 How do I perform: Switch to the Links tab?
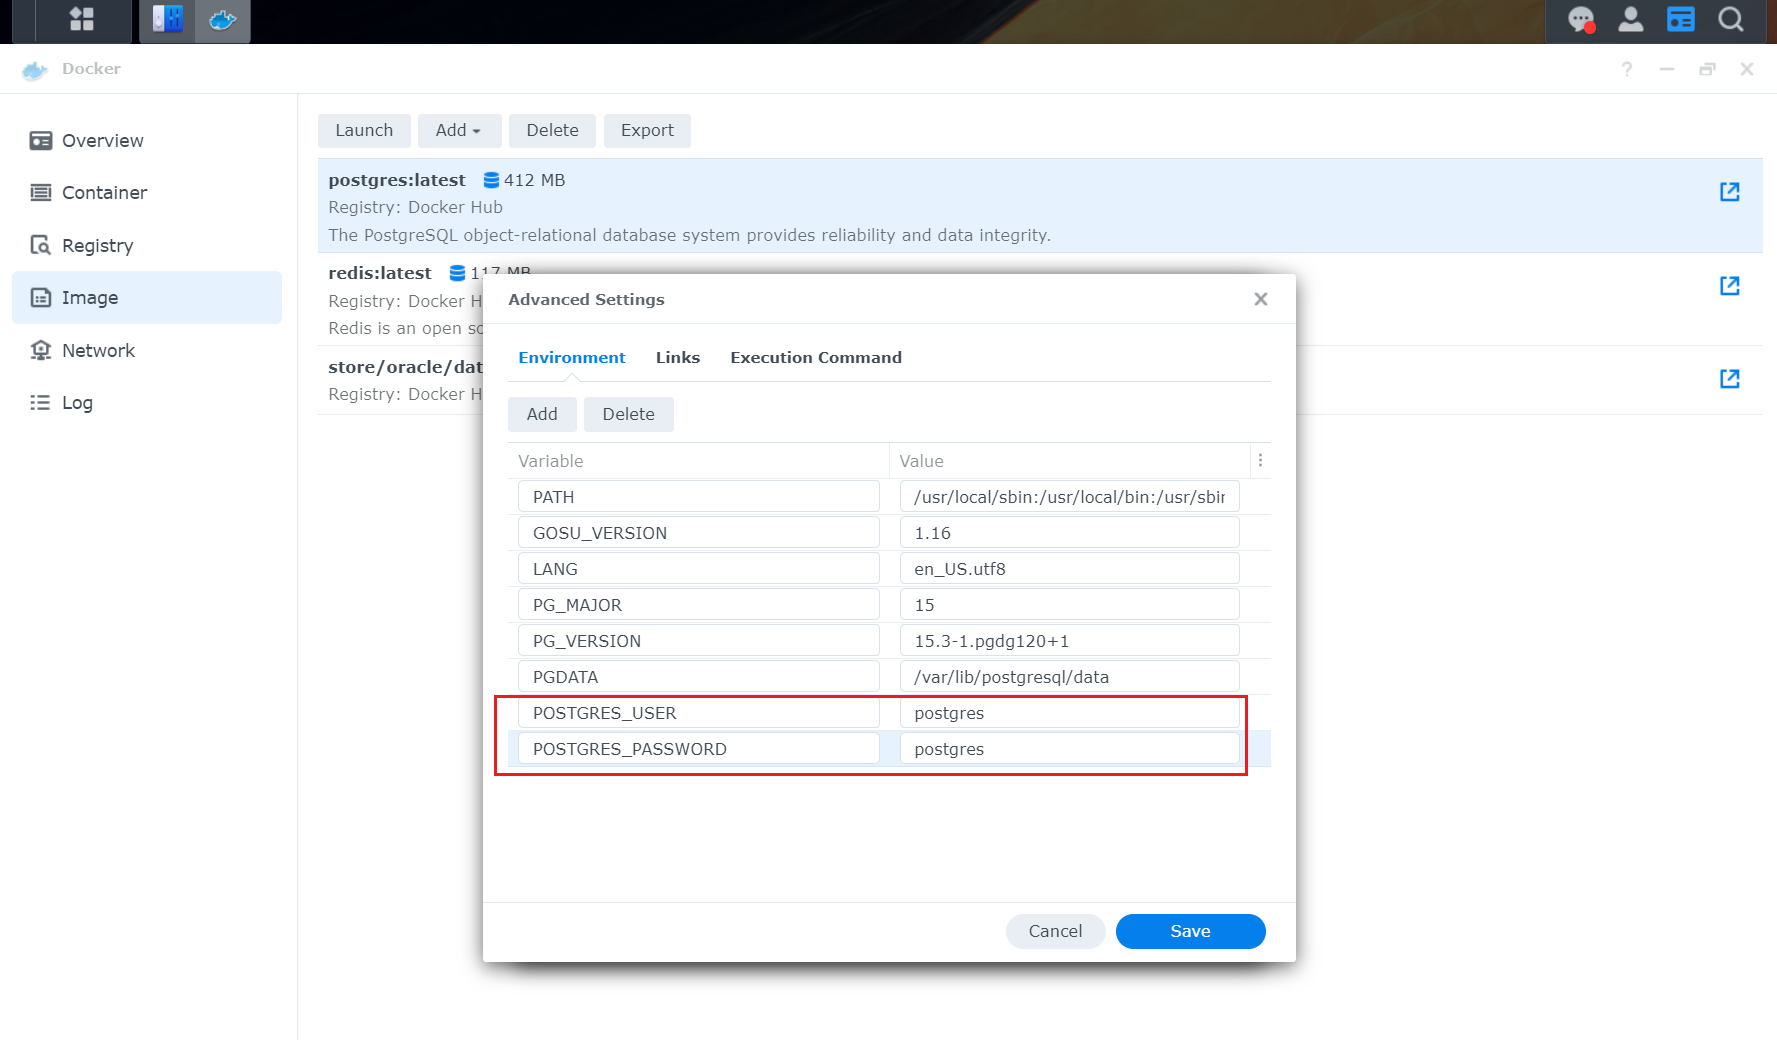[677, 357]
